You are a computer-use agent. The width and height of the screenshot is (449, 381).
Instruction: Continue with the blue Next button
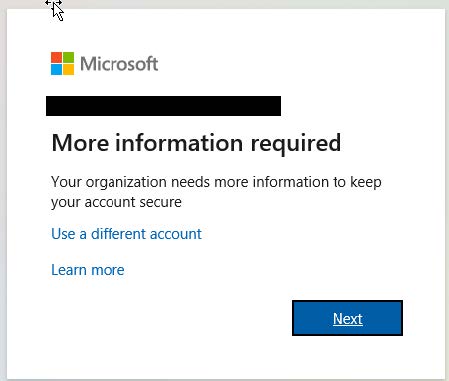(x=347, y=318)
